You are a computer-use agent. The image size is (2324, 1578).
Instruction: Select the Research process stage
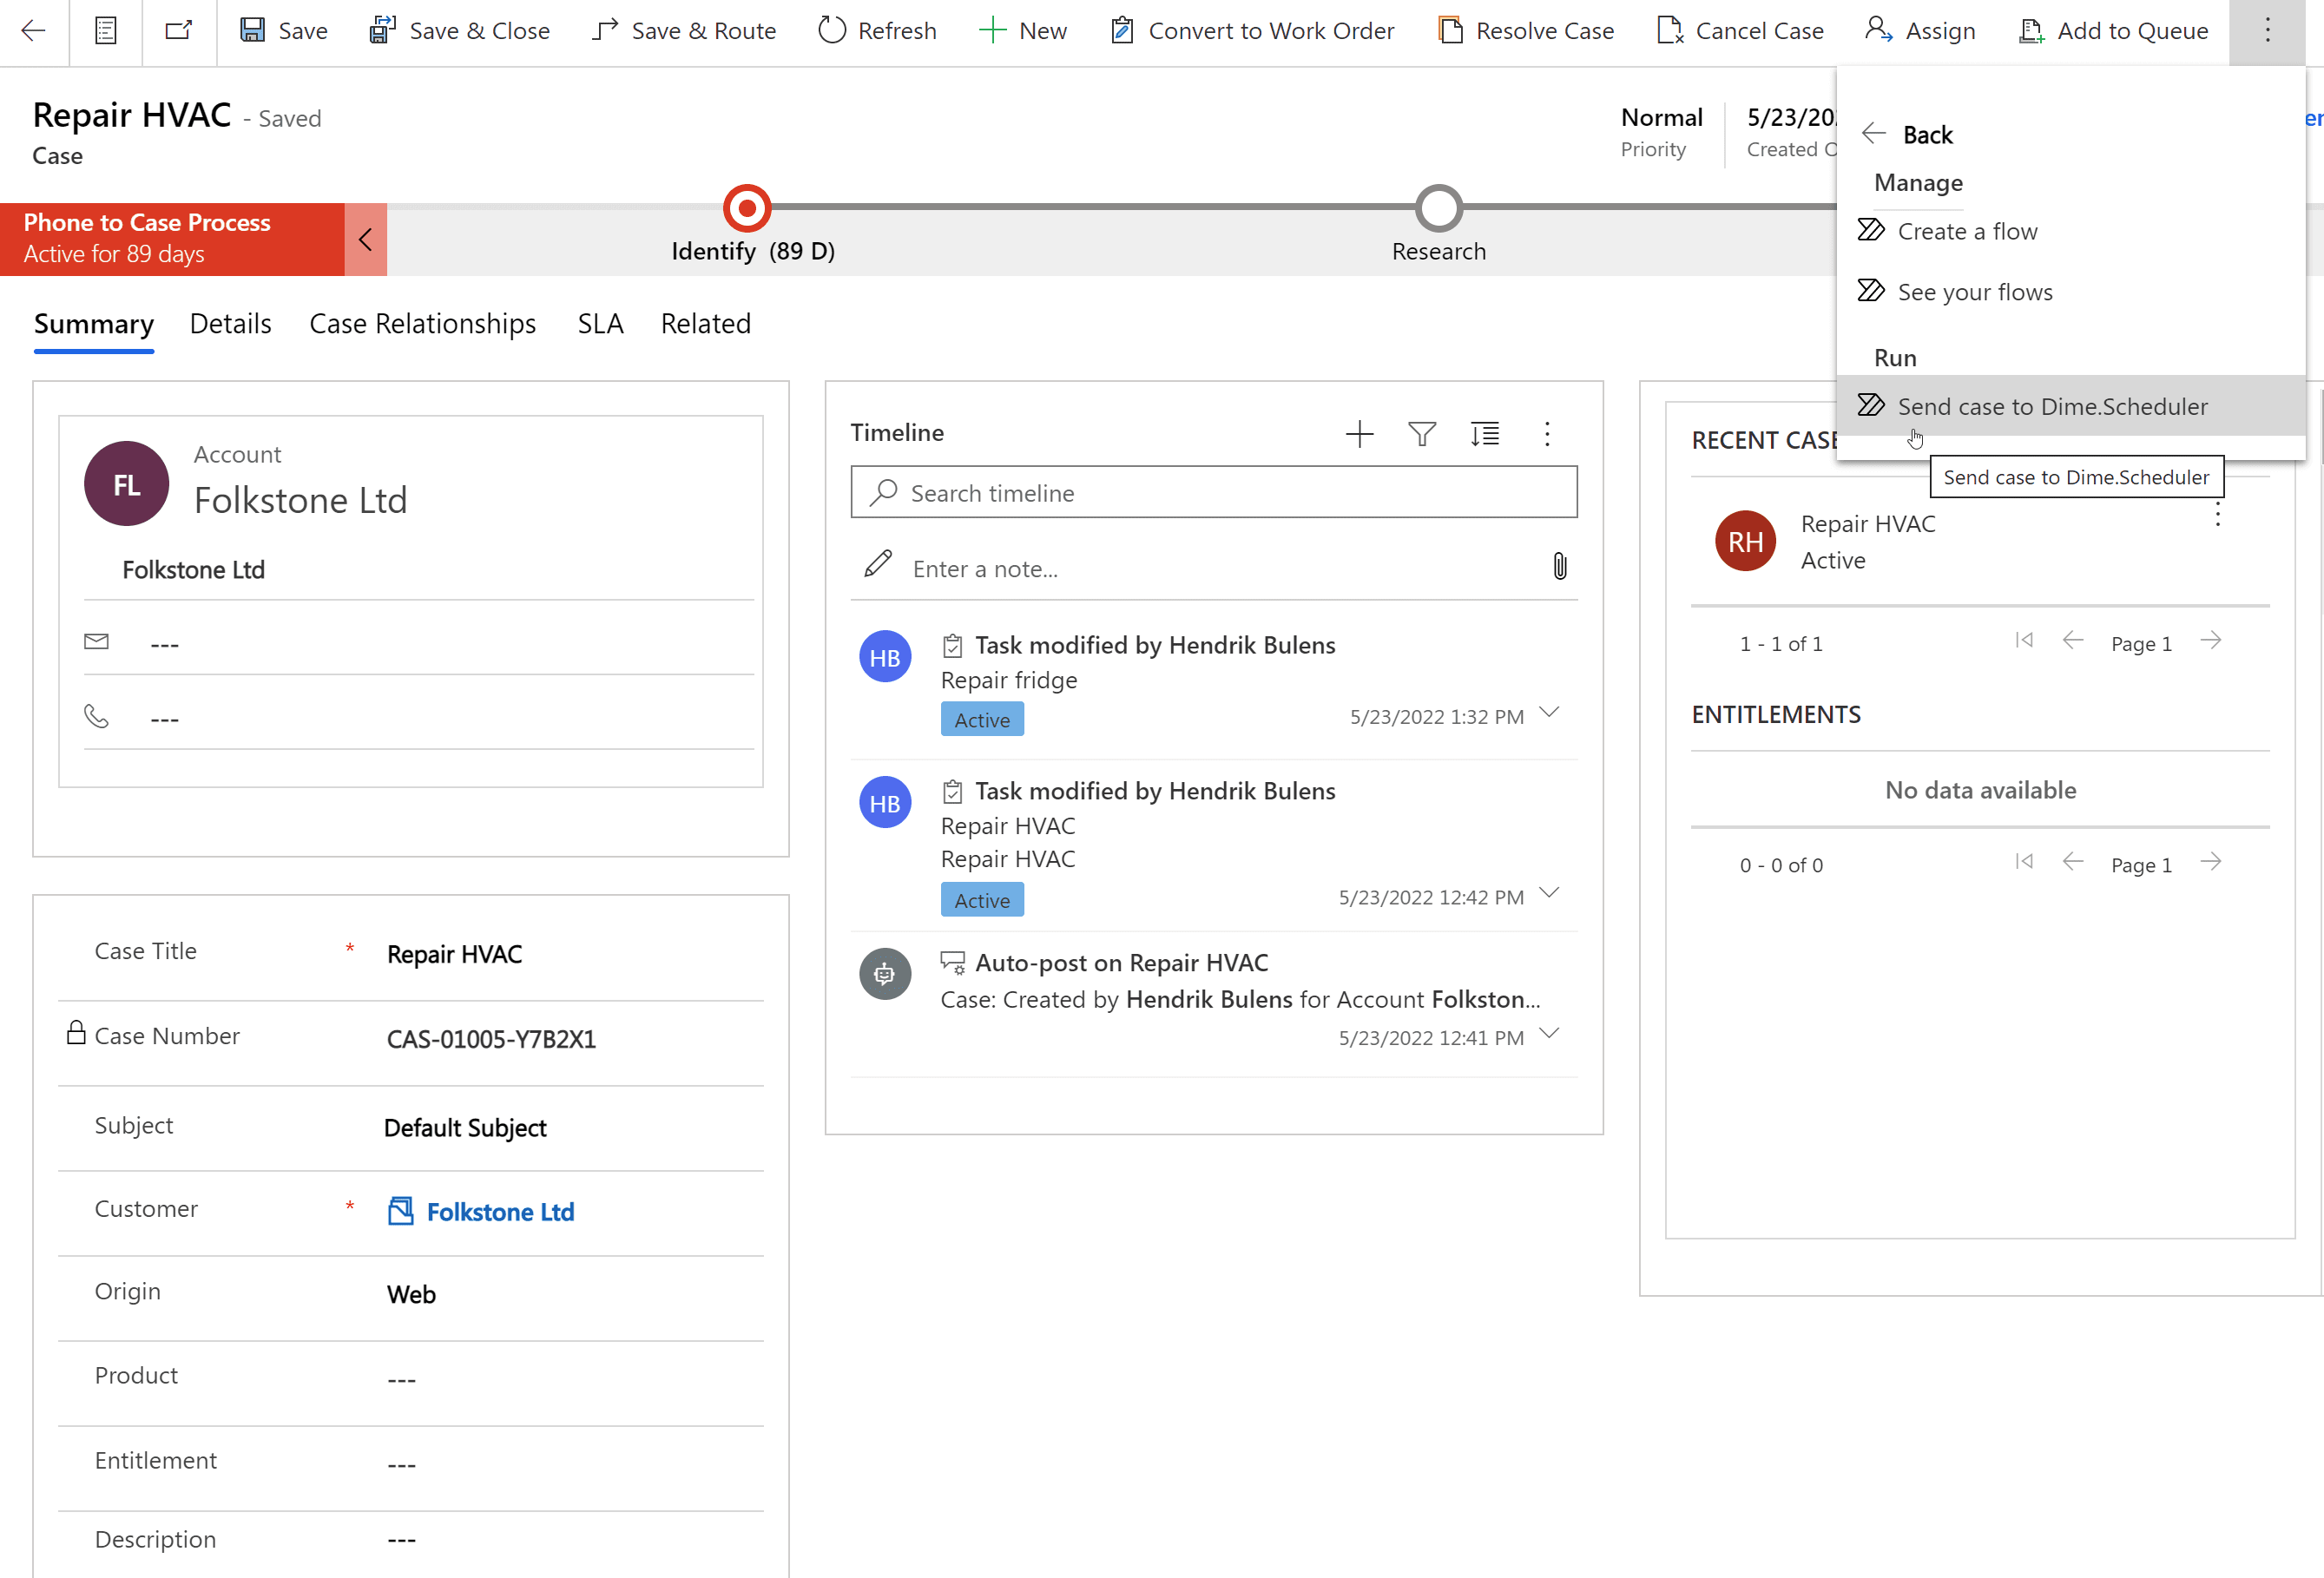pyautogui.click(x=1438, y=208)
